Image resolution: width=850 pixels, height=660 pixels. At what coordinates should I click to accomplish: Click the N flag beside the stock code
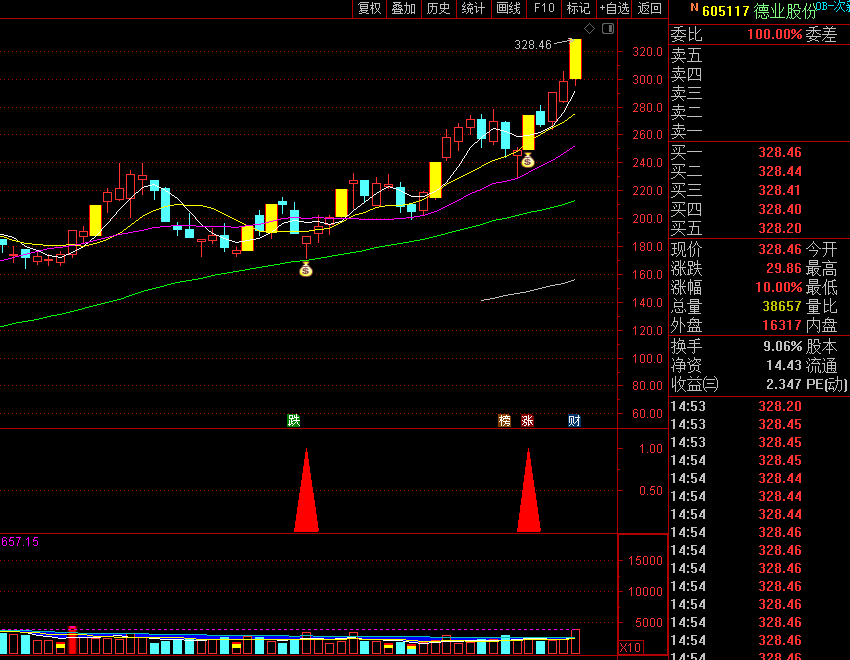pos(694,8)
